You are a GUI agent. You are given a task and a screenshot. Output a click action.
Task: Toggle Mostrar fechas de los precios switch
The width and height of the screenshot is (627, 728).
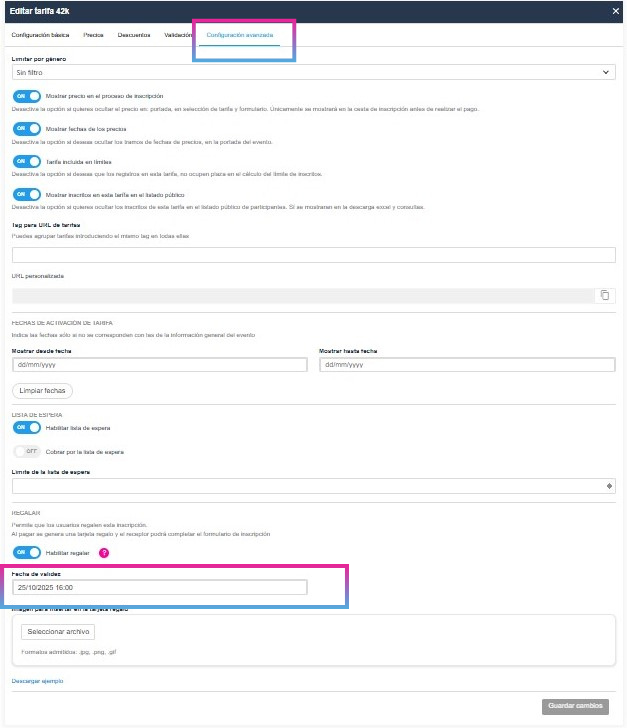[27, 129]
